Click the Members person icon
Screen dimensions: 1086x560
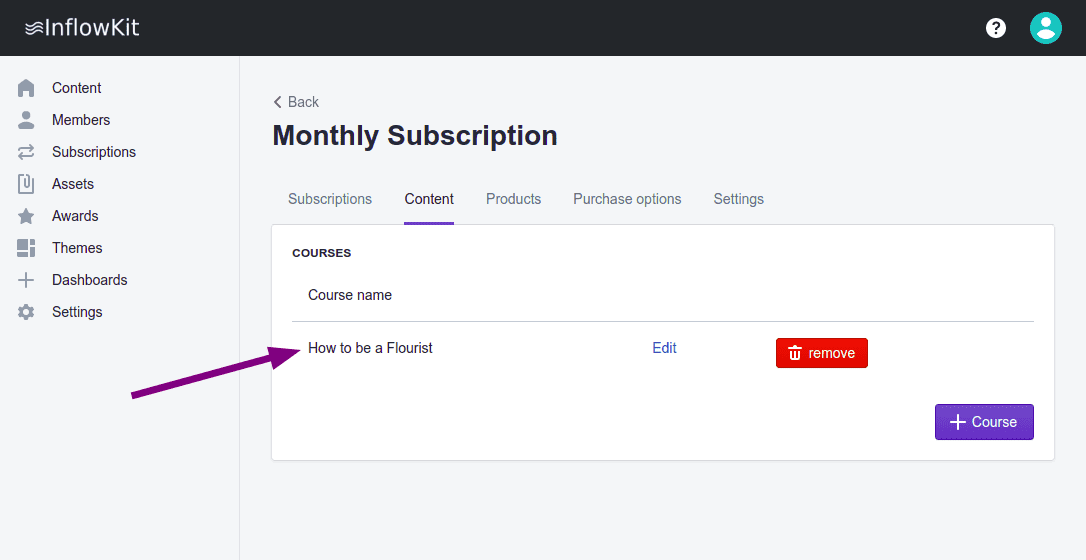pos(26,120)
